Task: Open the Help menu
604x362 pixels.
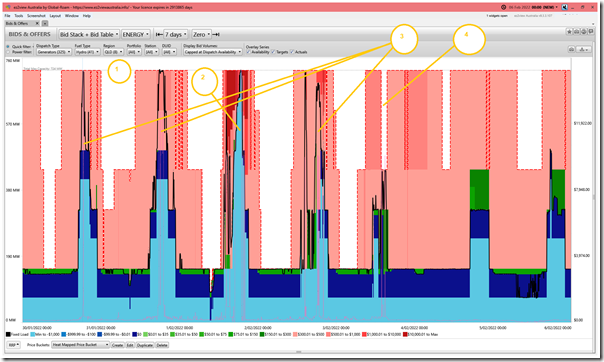Action: point(87,16)
